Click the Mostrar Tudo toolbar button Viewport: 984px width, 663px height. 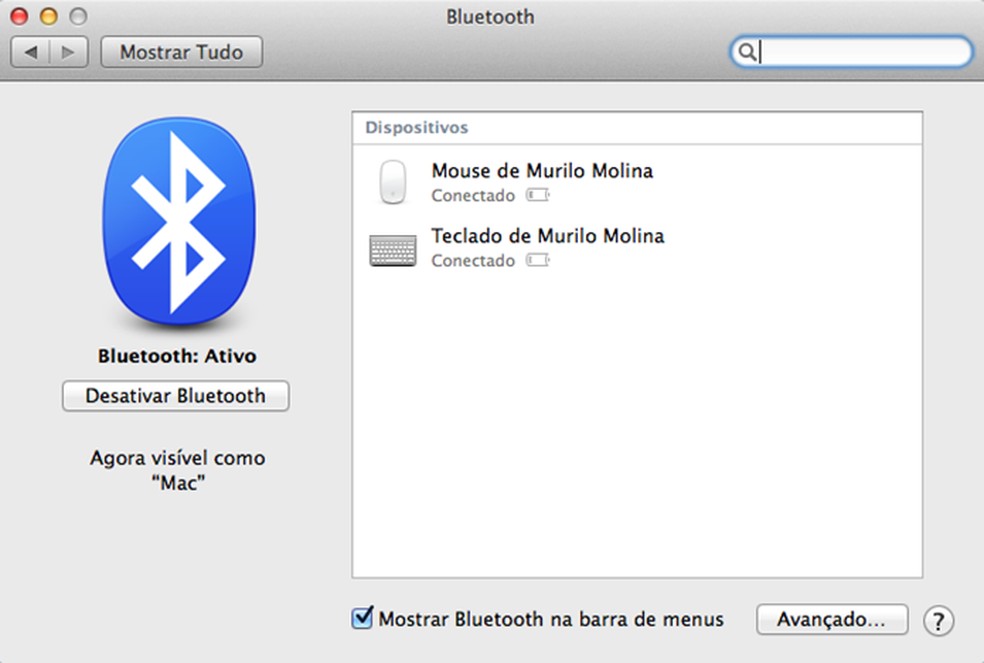pyautogui.click(x=181, y=51)
